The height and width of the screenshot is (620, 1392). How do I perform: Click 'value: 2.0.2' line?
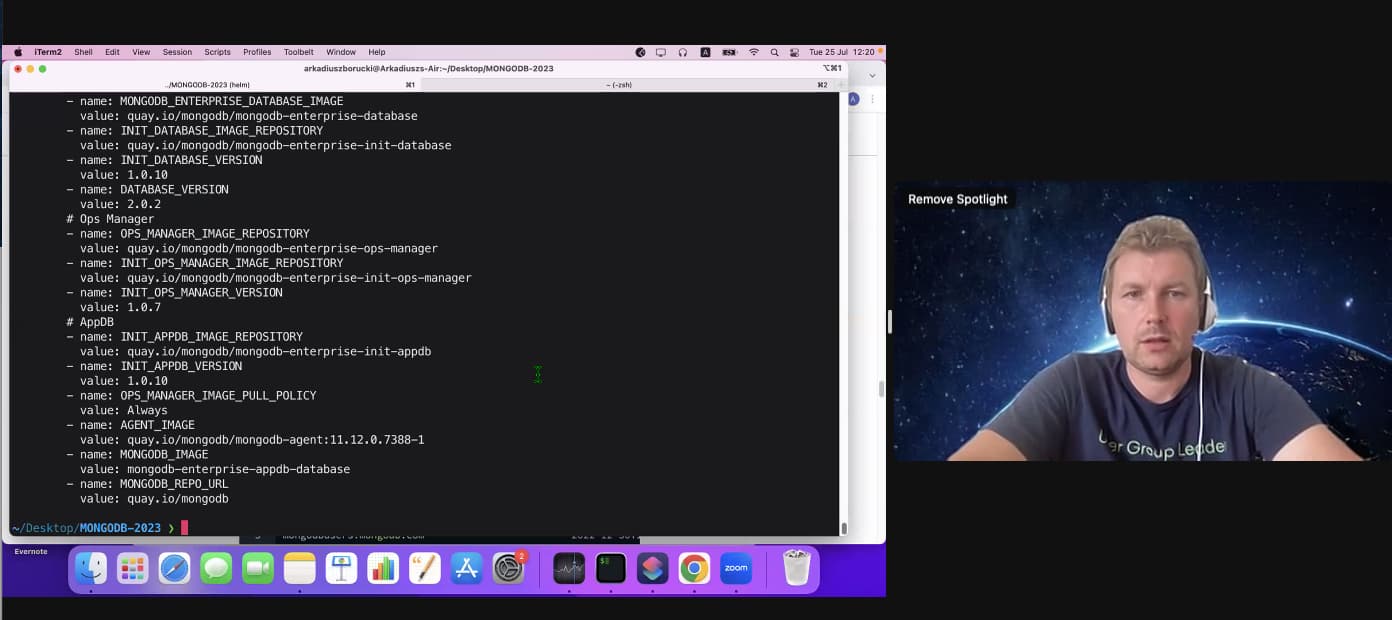(x=120, y=204)
